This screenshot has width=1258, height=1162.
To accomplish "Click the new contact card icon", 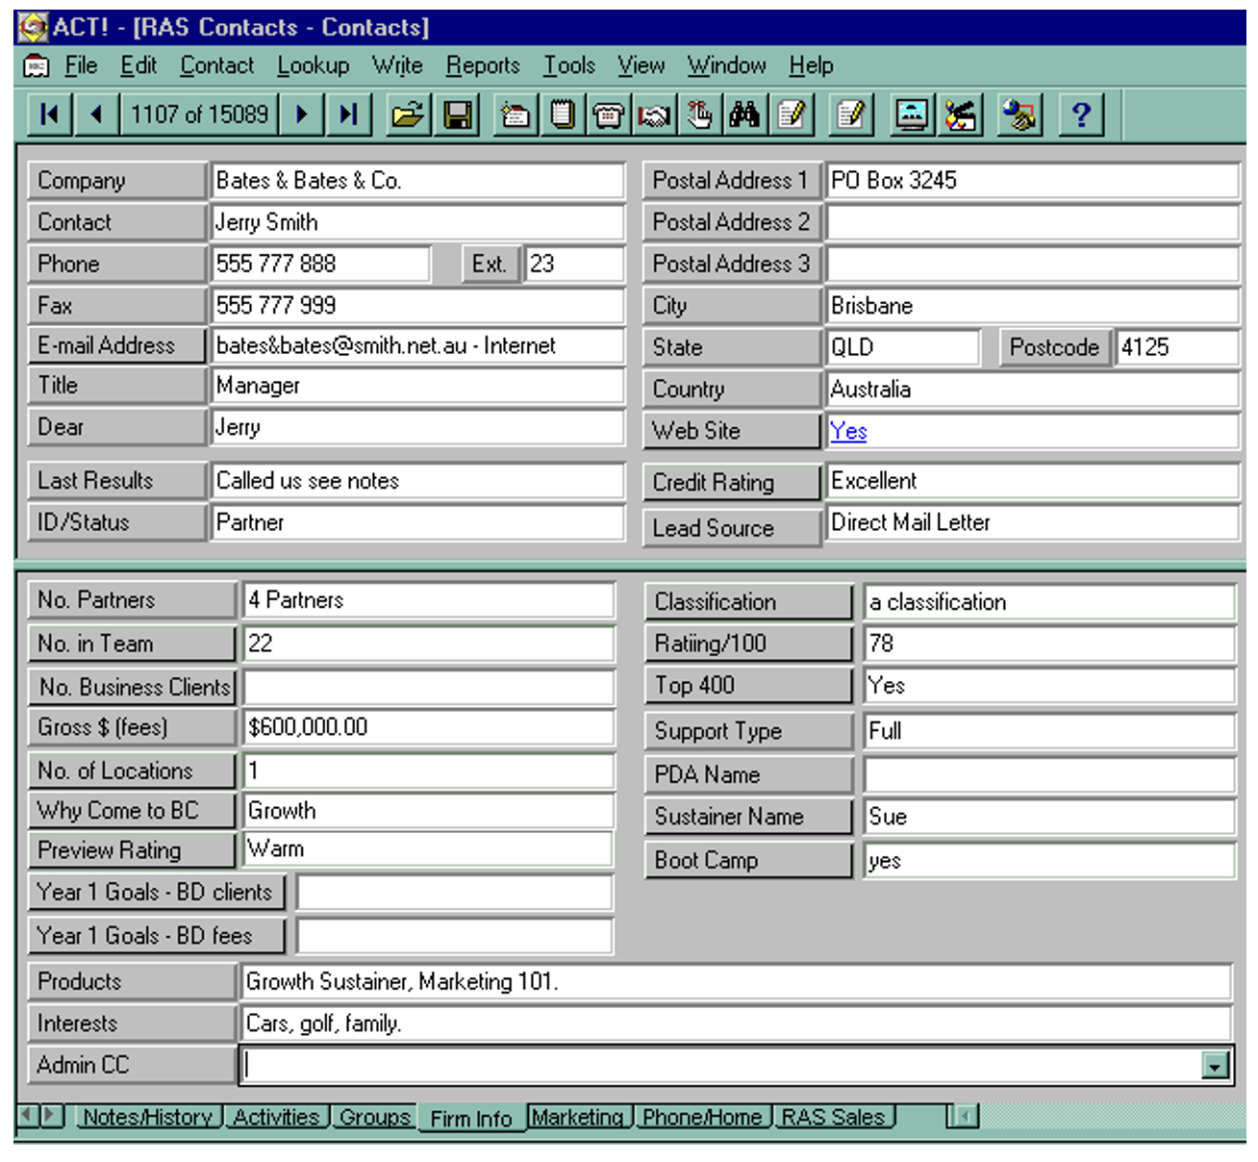I will click(513, 115).
